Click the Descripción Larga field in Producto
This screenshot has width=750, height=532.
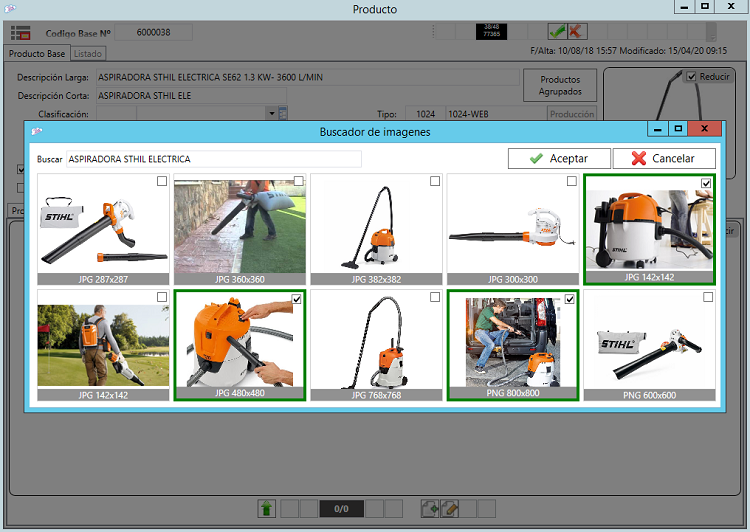[308, 77]
